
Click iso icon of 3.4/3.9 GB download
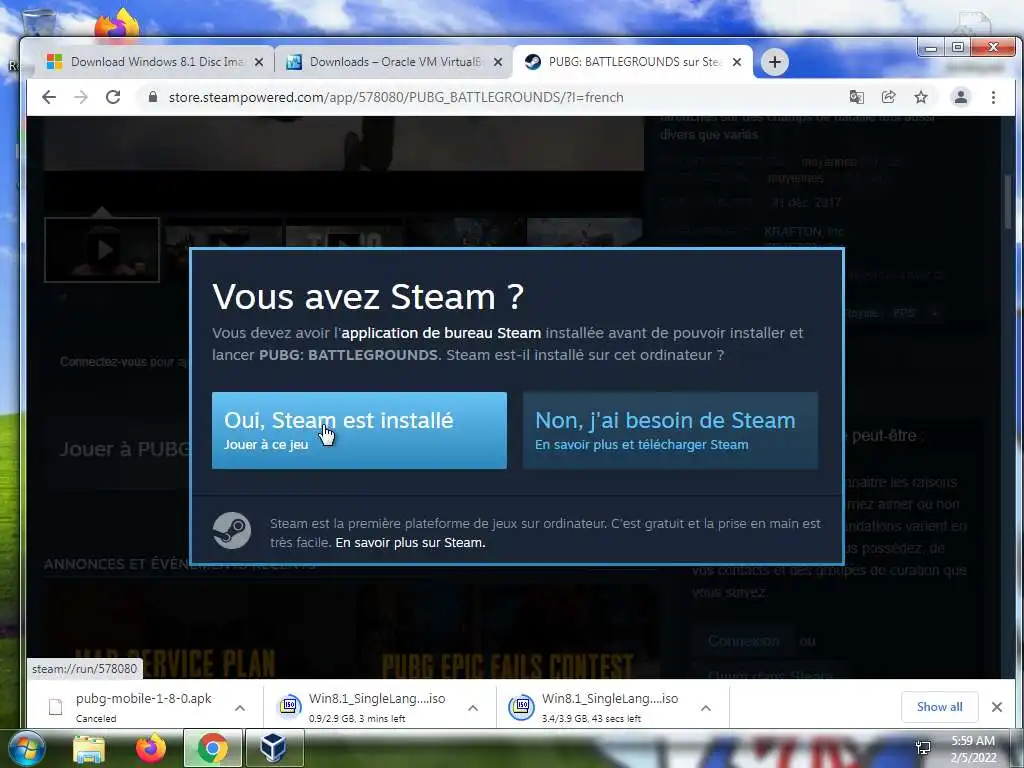(x=521, y=707)
